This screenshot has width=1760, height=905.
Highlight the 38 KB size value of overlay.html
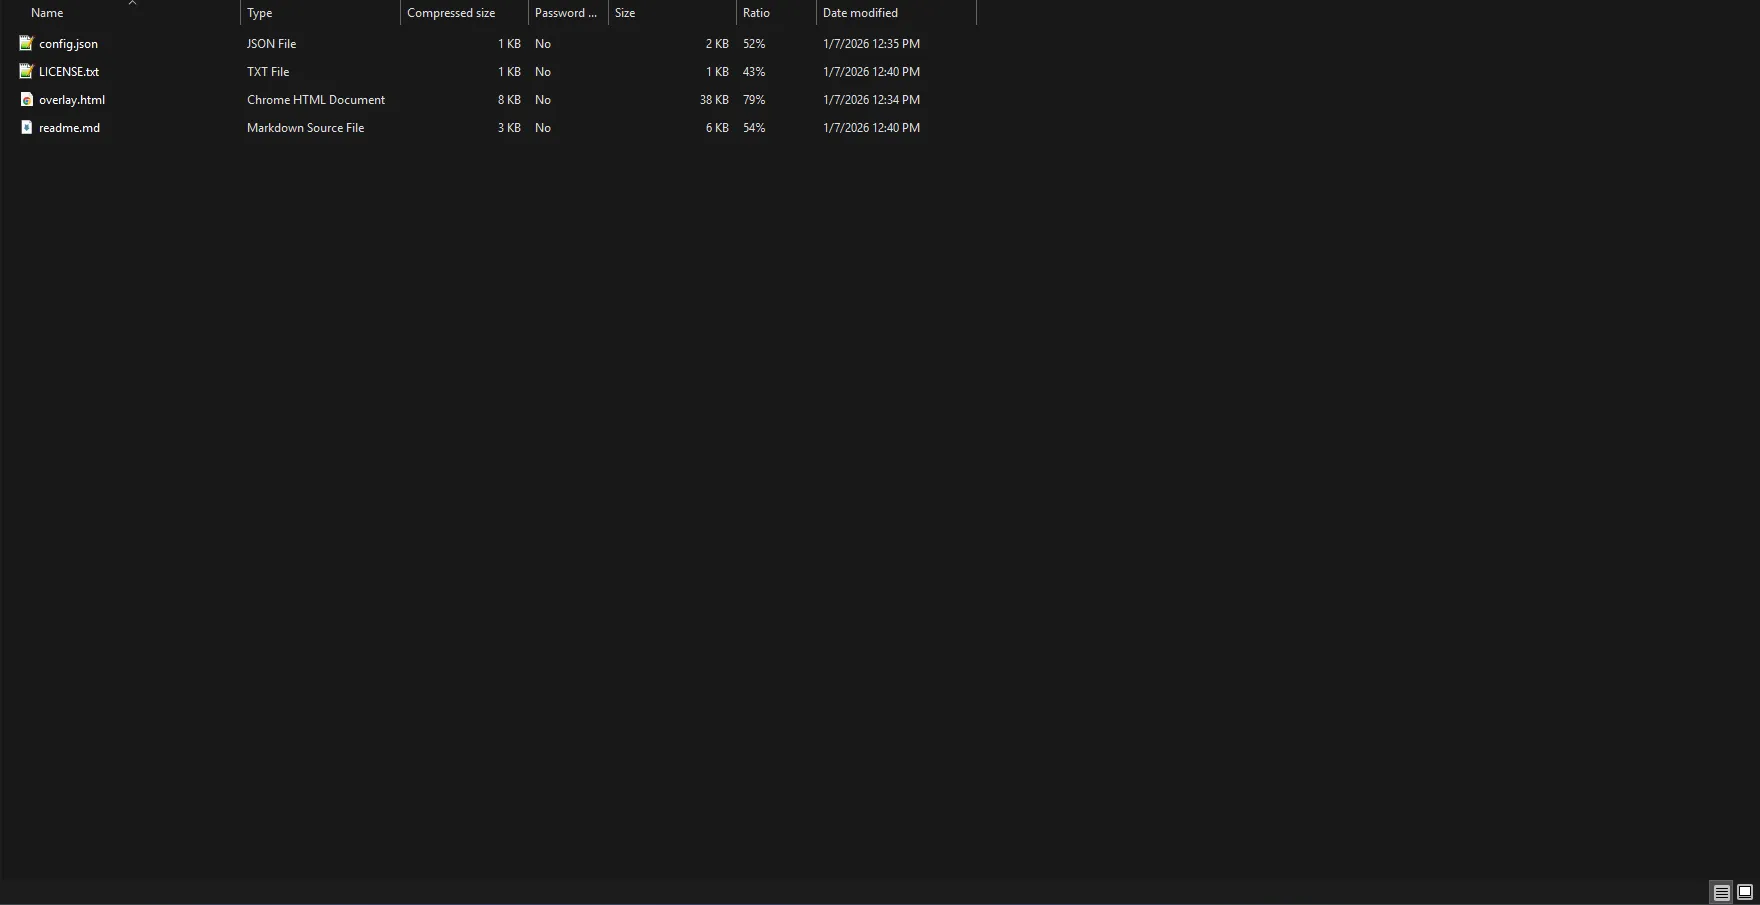click(x=714, y=99)
